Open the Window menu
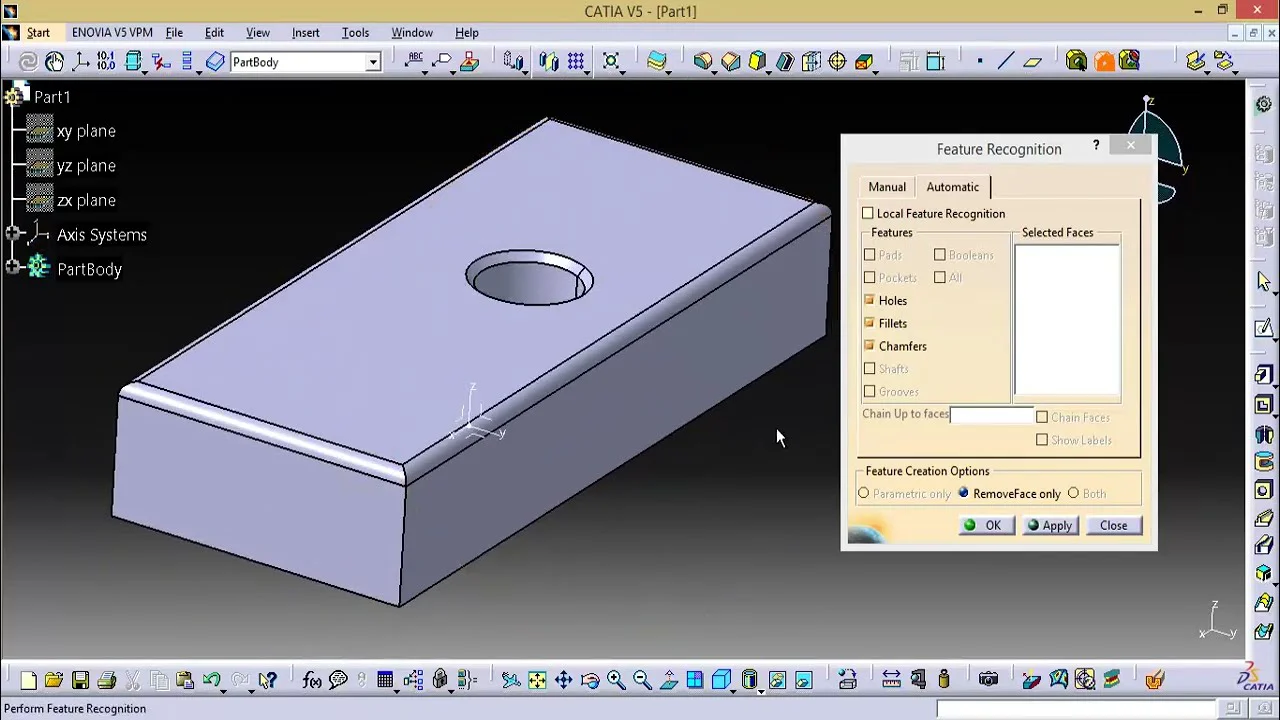The image size is (1280, 720). [412, 32]
